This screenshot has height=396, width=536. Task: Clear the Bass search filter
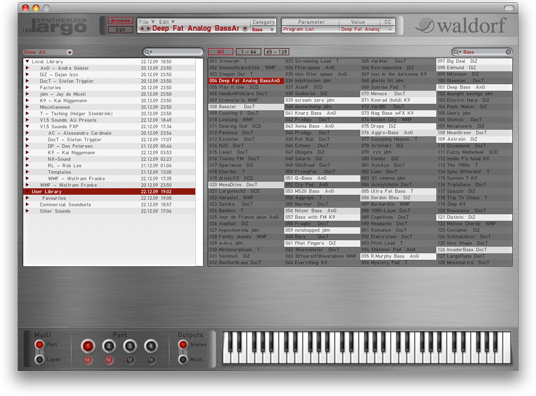click(508, 52)
